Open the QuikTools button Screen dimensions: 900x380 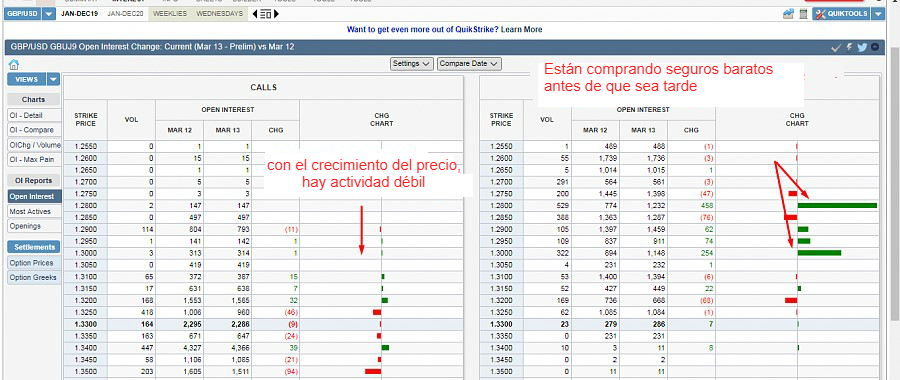841,14
